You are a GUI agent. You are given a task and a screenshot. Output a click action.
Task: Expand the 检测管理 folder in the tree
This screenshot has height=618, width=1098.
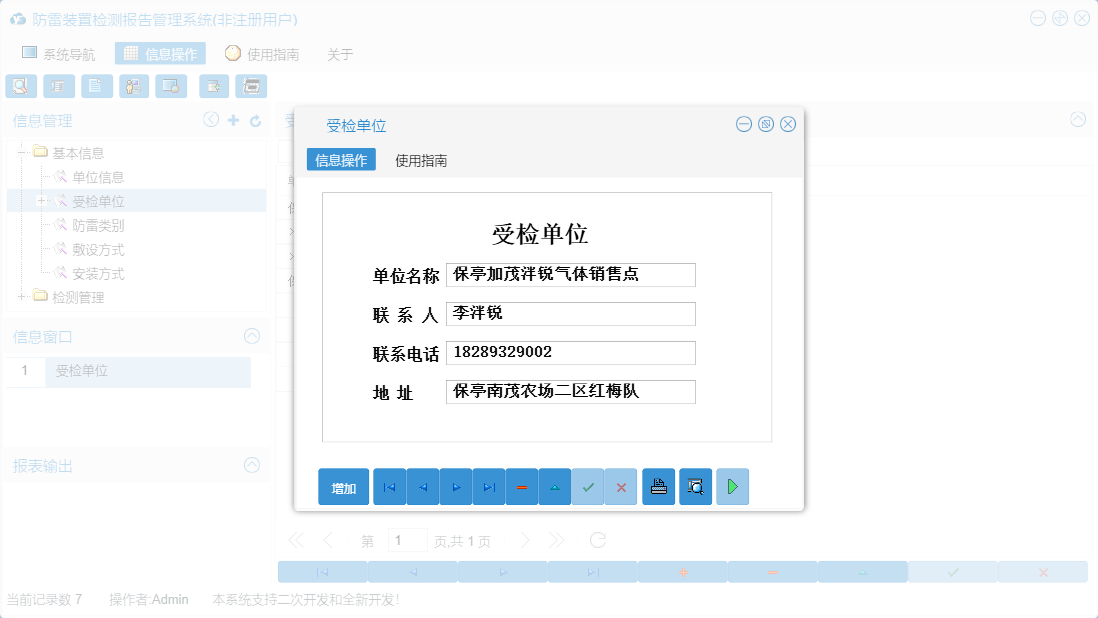21,296
